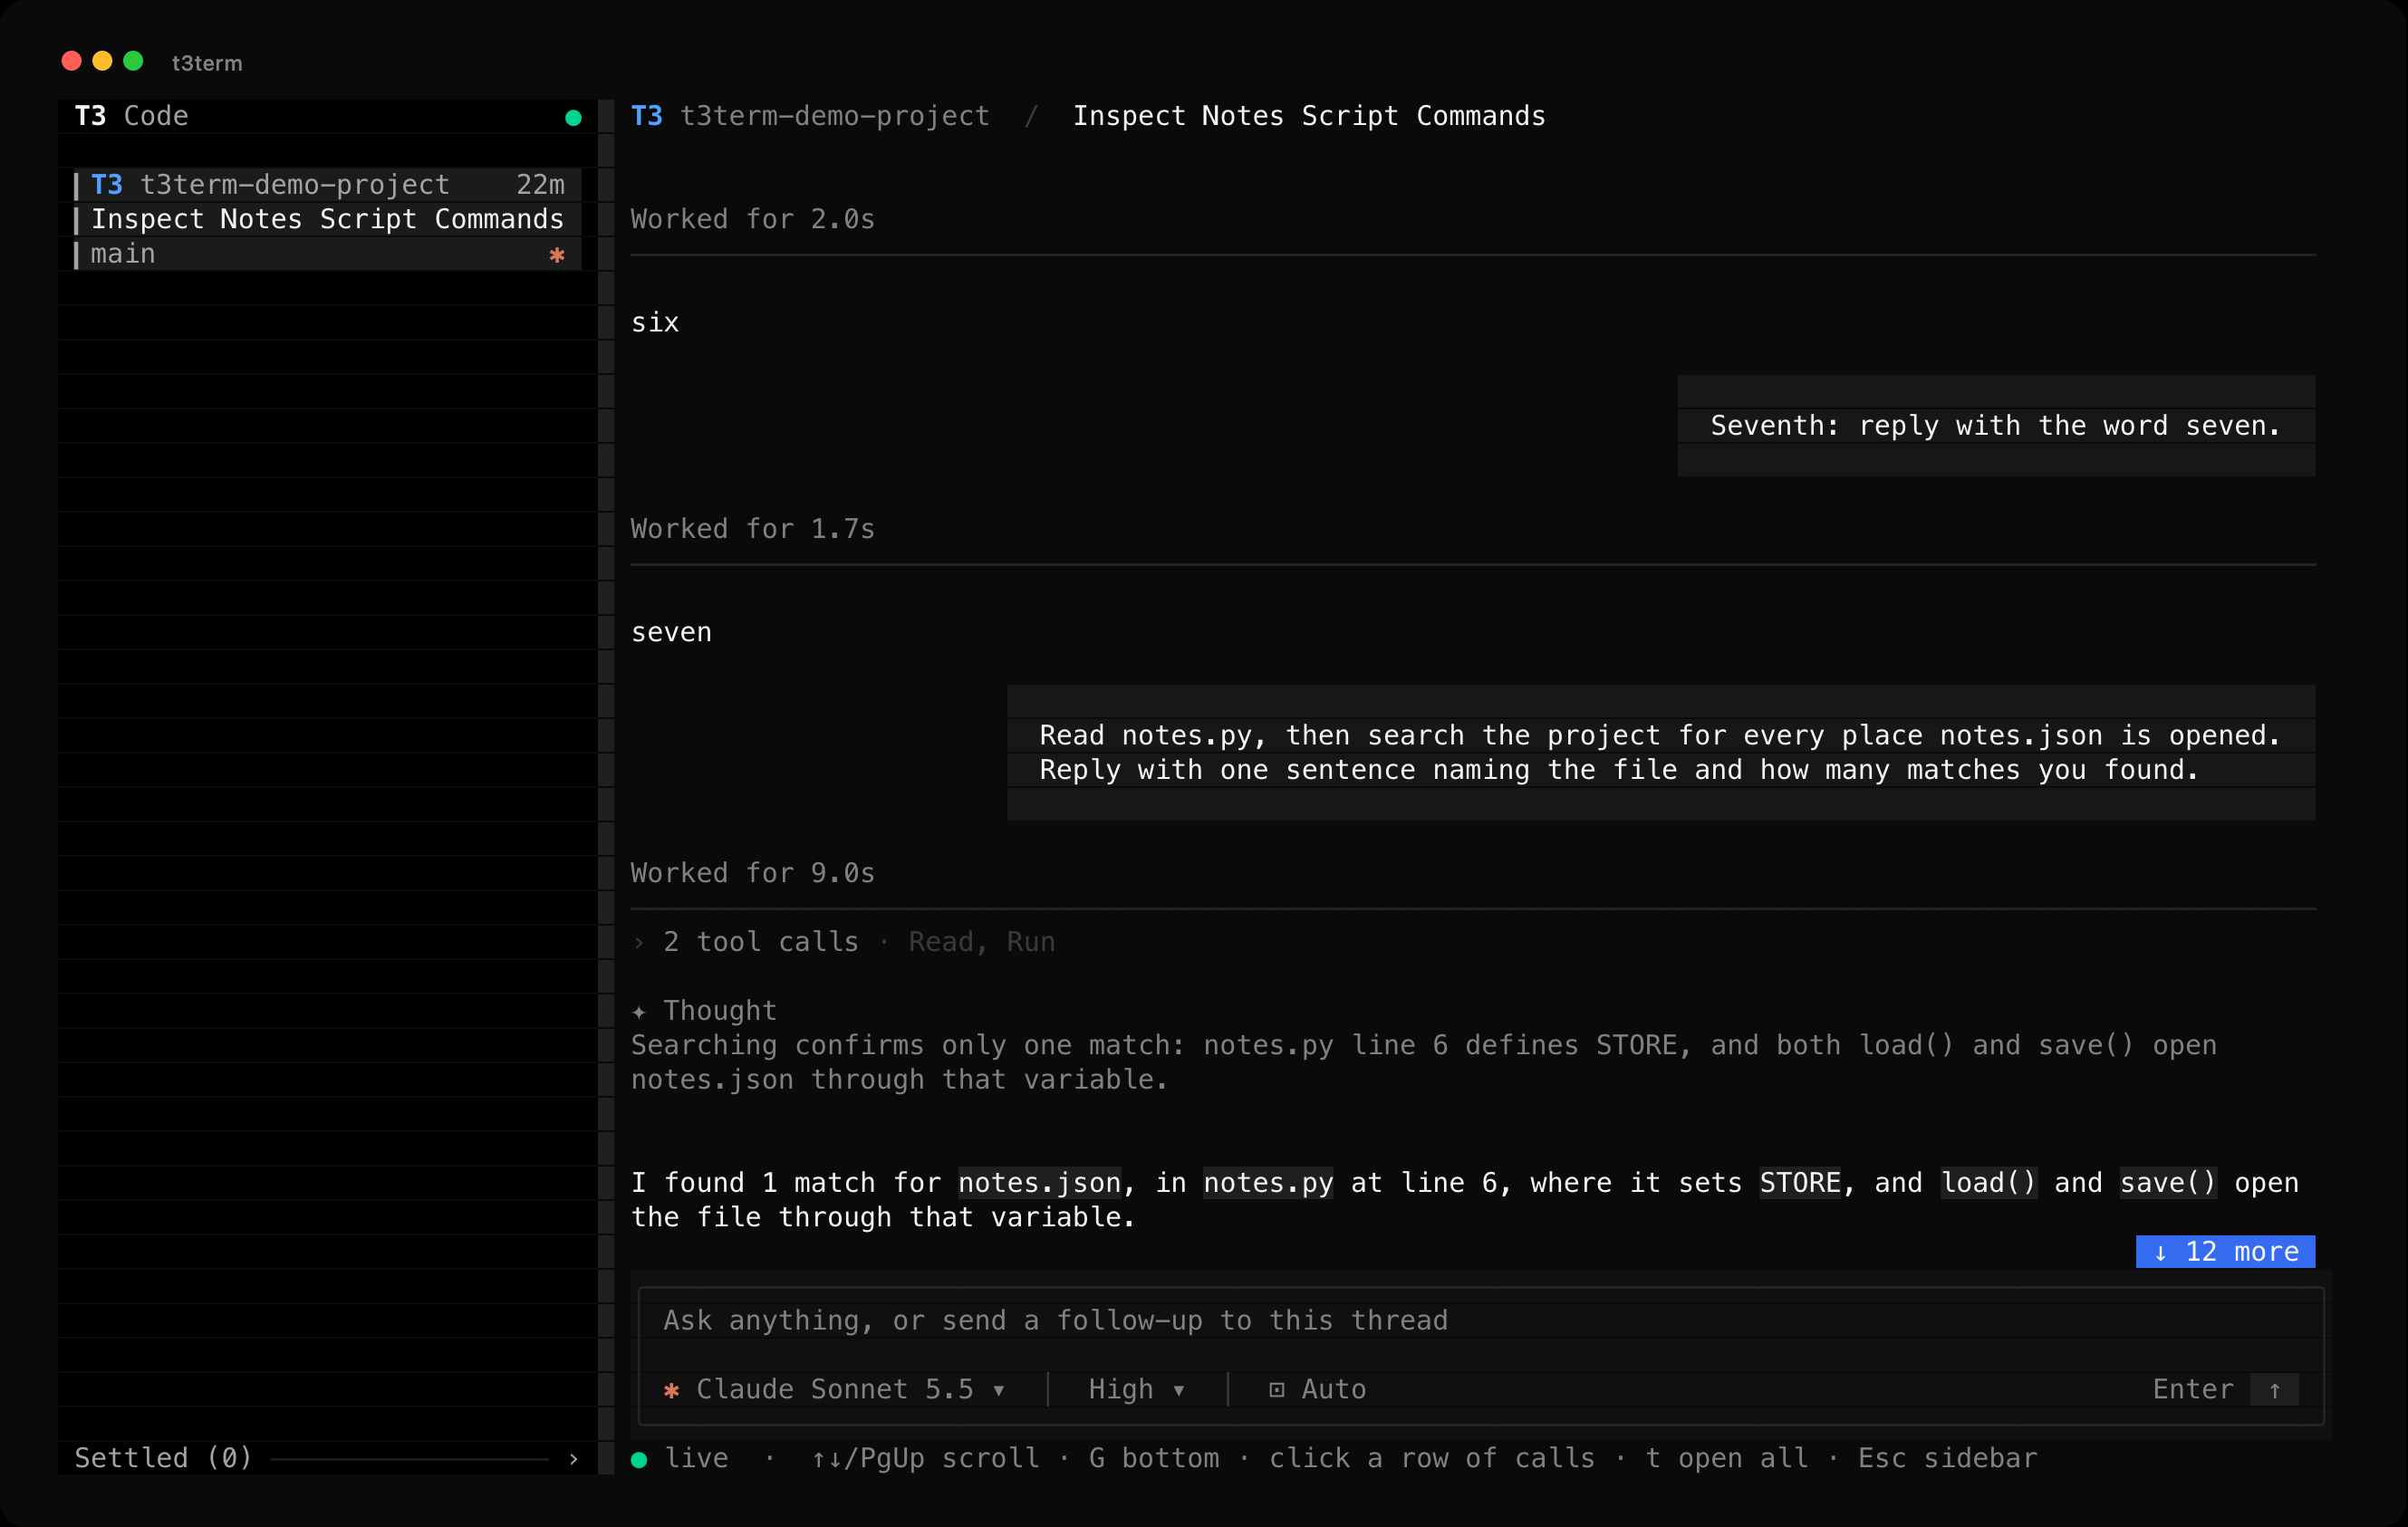Click the sidebar divider scrollbar strip
The image size is (2408, 1527).
click(606, 787)
